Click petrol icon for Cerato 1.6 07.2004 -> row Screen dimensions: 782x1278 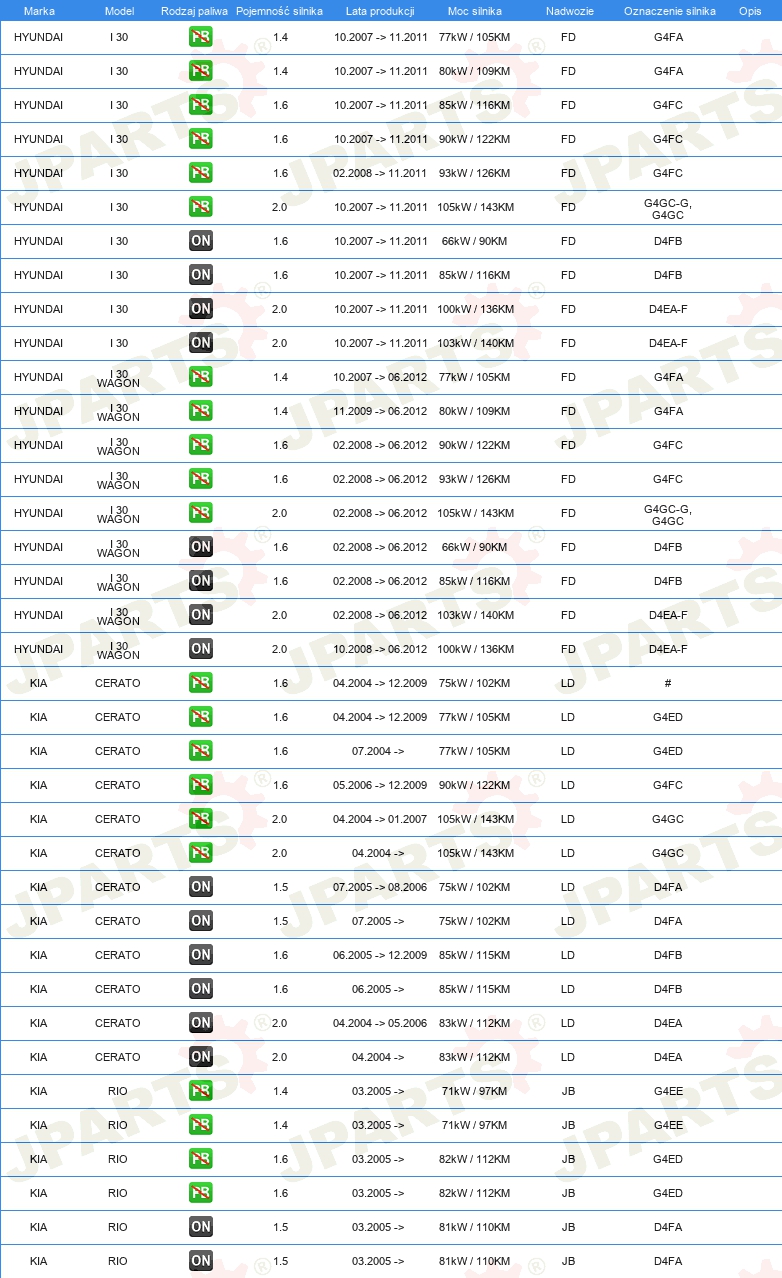[x=200, y=751]
